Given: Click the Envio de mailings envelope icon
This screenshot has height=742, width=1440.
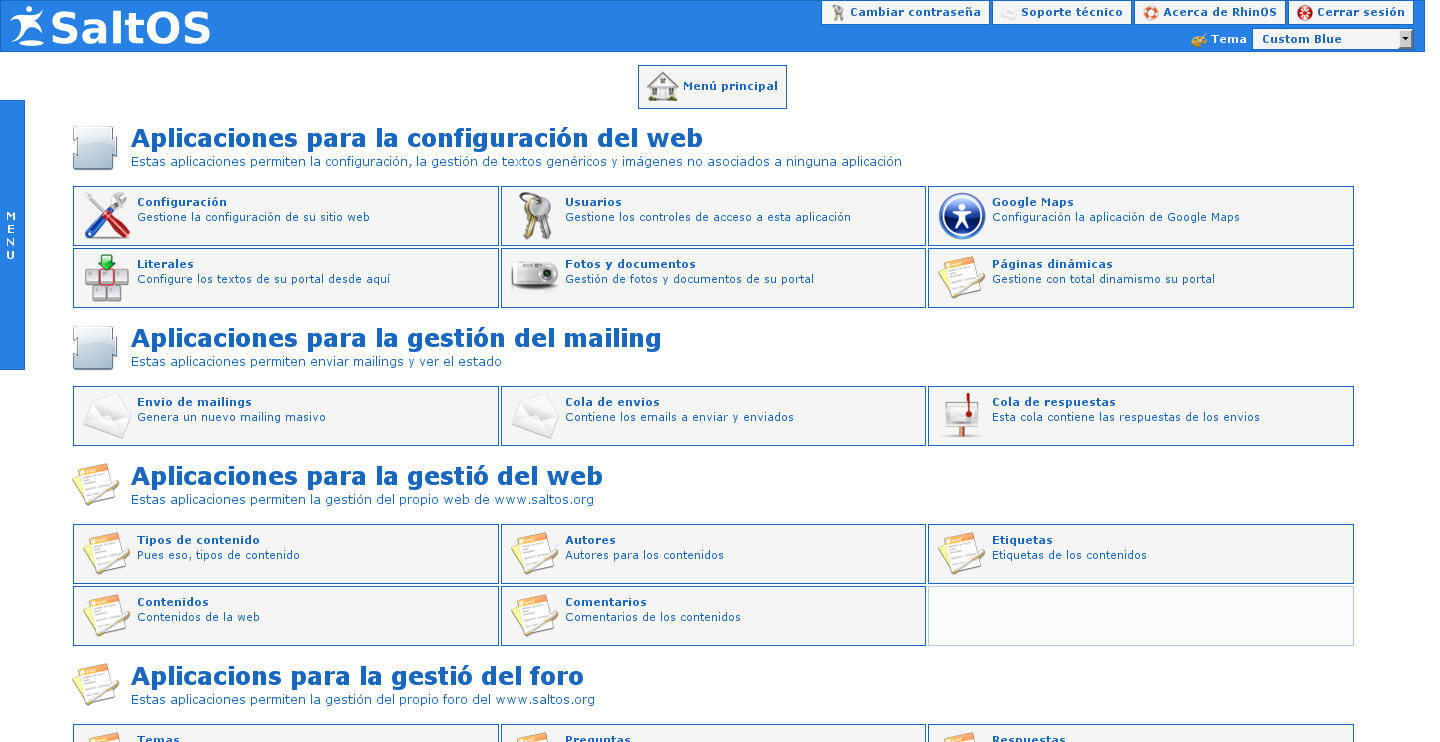Looking at the screenshot, I should point(106,416).
